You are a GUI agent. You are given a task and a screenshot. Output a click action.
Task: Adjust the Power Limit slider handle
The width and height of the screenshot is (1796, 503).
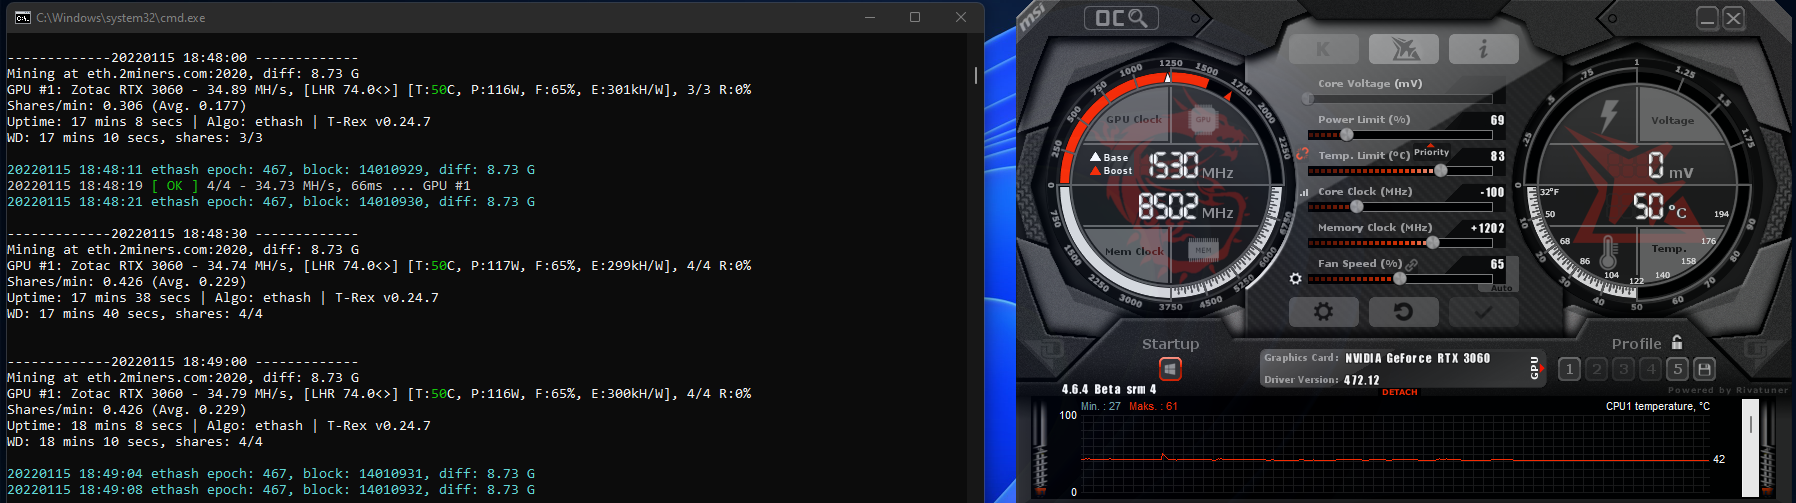[1347, 134]
